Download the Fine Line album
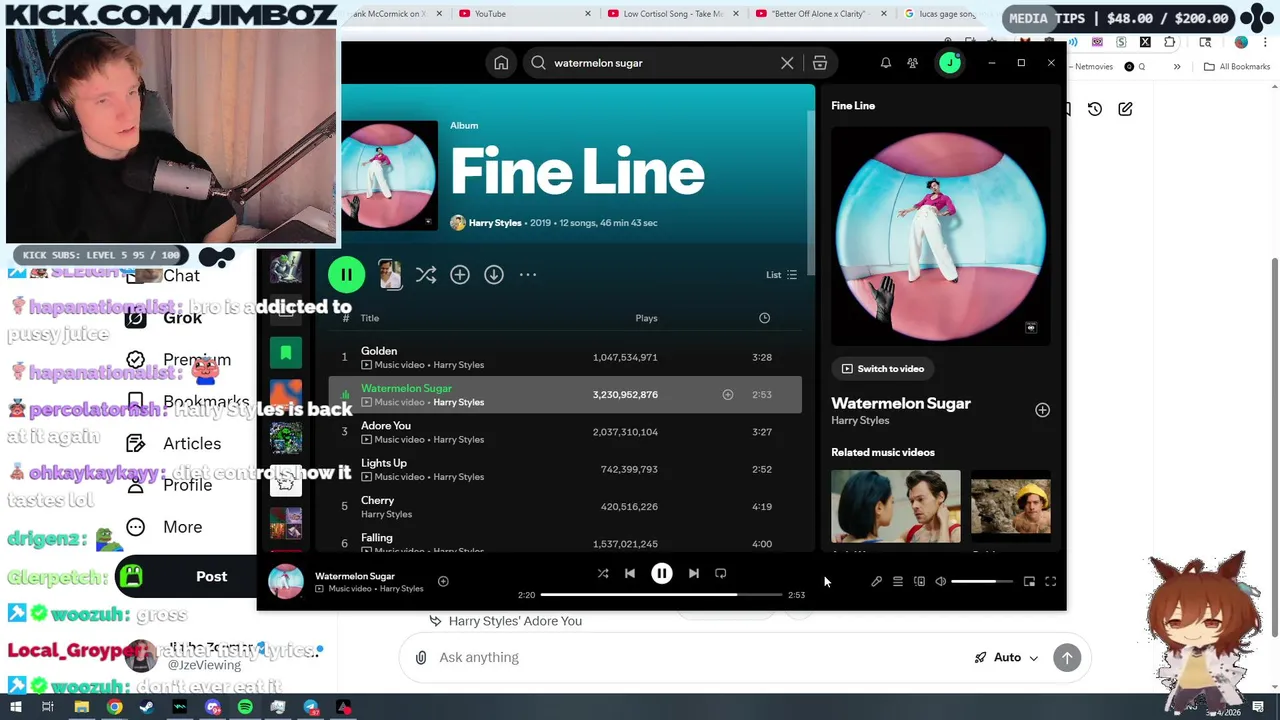The height and width of the screenshot is (720, 1280). (x=494, y=274)
